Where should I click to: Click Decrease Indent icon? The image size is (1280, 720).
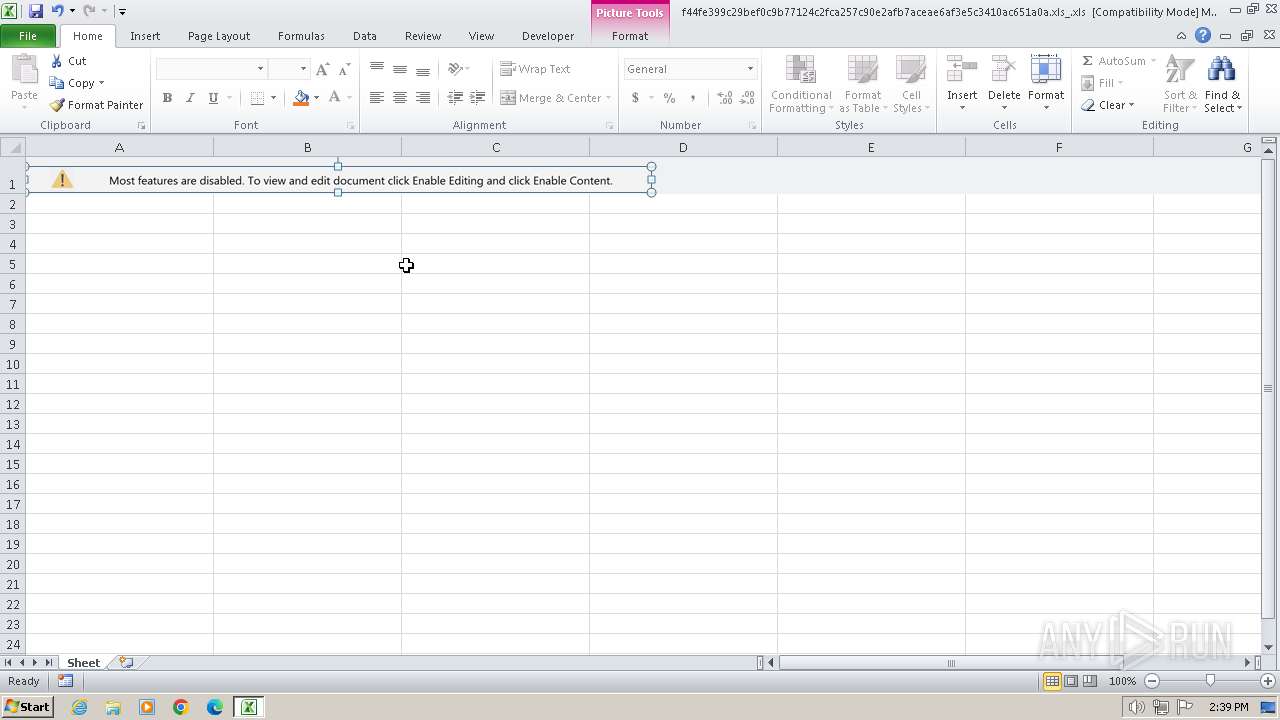point(455,98)
